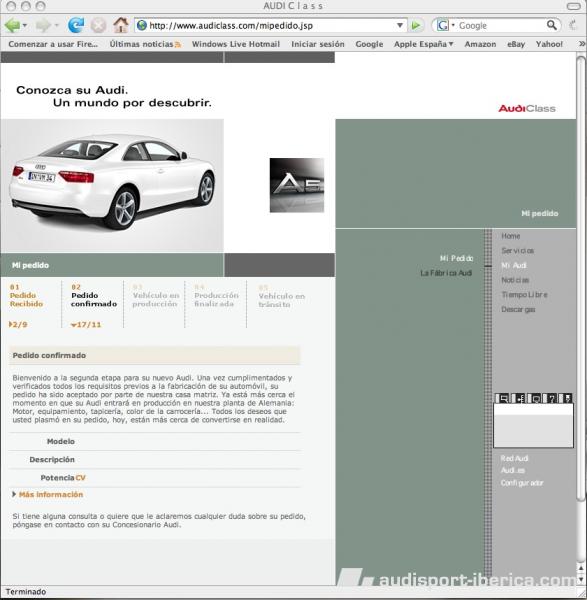This screenshot has width=587, height=600.
Task: Select step 03 'Vehículo en producción'
Action: pos(155,295)
